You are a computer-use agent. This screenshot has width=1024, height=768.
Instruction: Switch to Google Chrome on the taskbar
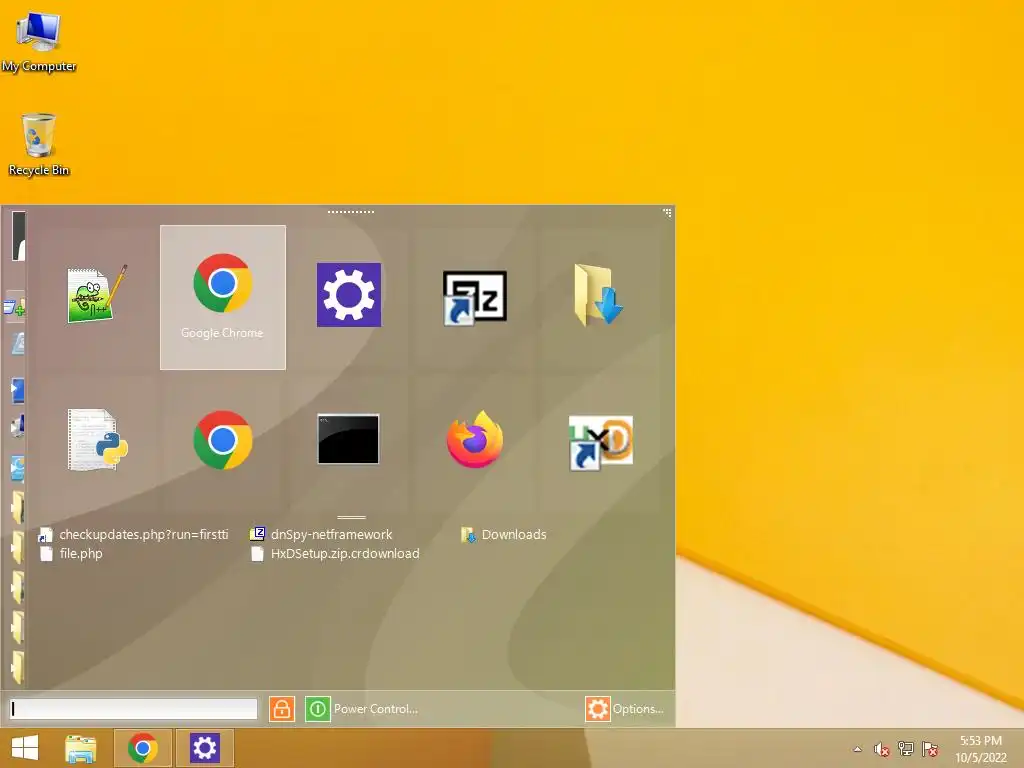click(x=143, y=748)
